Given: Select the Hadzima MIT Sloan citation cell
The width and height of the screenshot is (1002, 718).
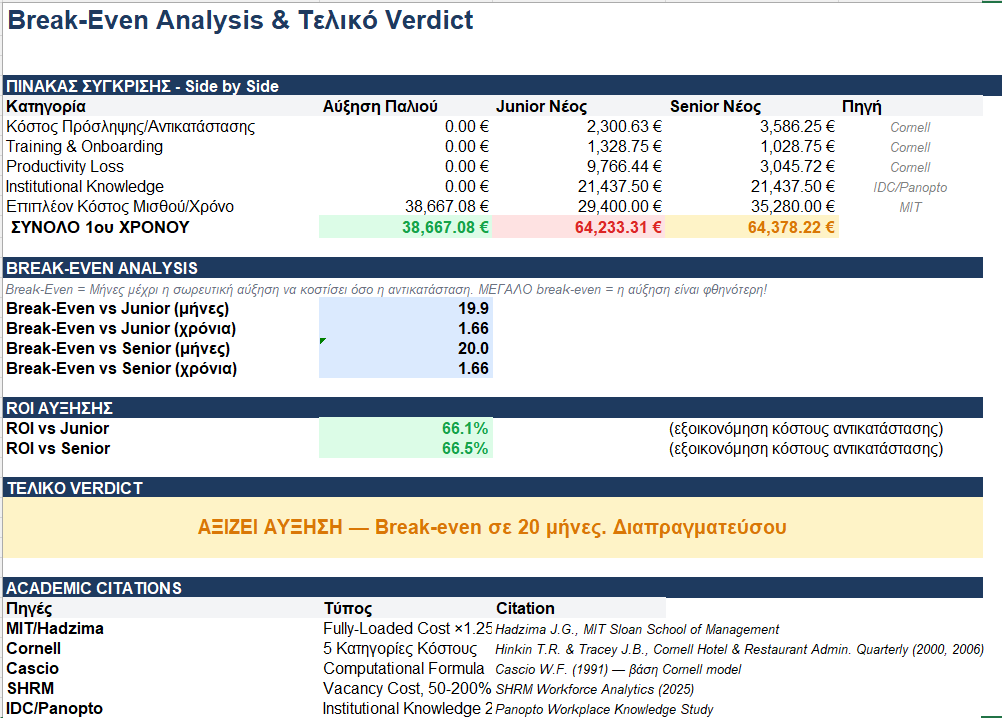Looking at the screenshot, I should [x=637, y=629].
